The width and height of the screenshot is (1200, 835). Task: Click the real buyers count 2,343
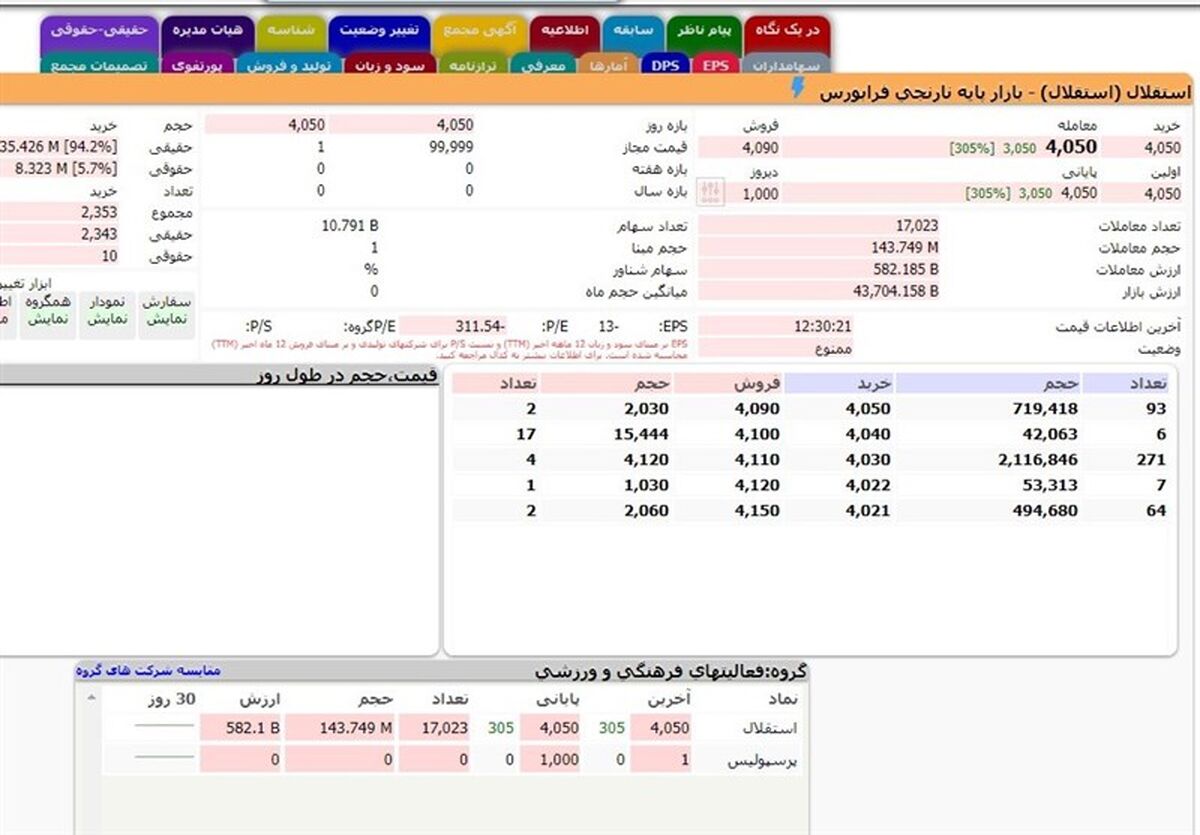click(x=100, y=234)
